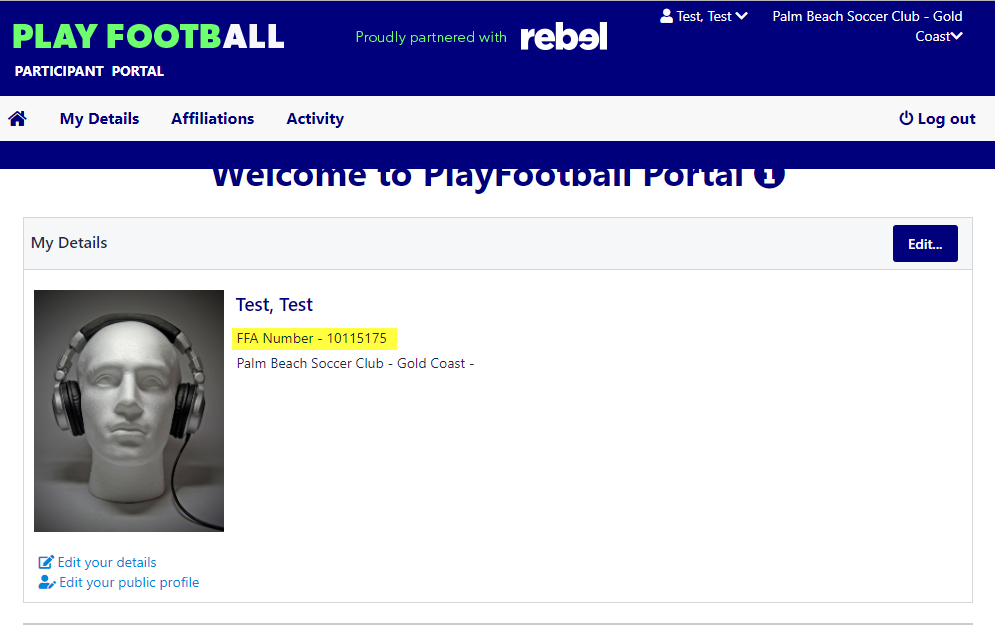The image size is (995, 625).
Task: Click Palm Beach Soccer Club - Gold Coast line
Action: click(355, 364)
